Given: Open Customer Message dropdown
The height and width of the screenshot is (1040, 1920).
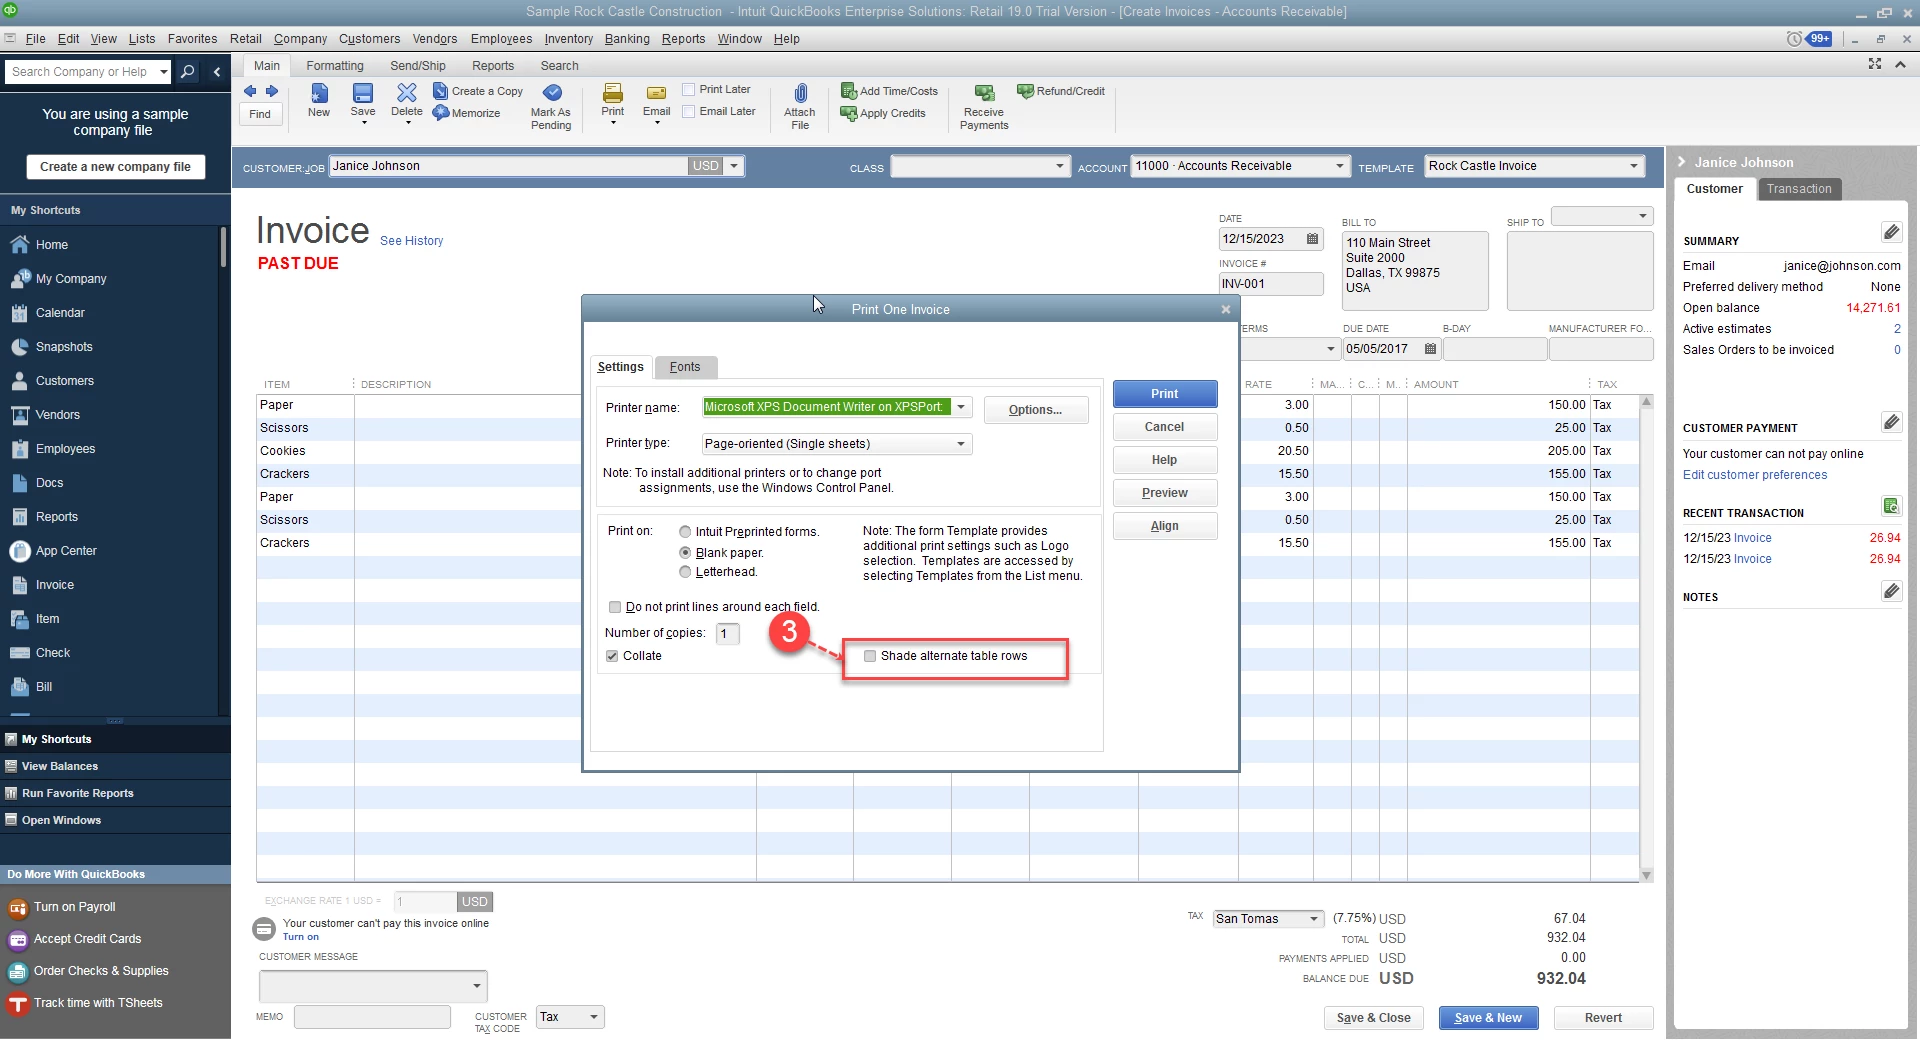Looking at the screenshot, I should coord(477,986).
